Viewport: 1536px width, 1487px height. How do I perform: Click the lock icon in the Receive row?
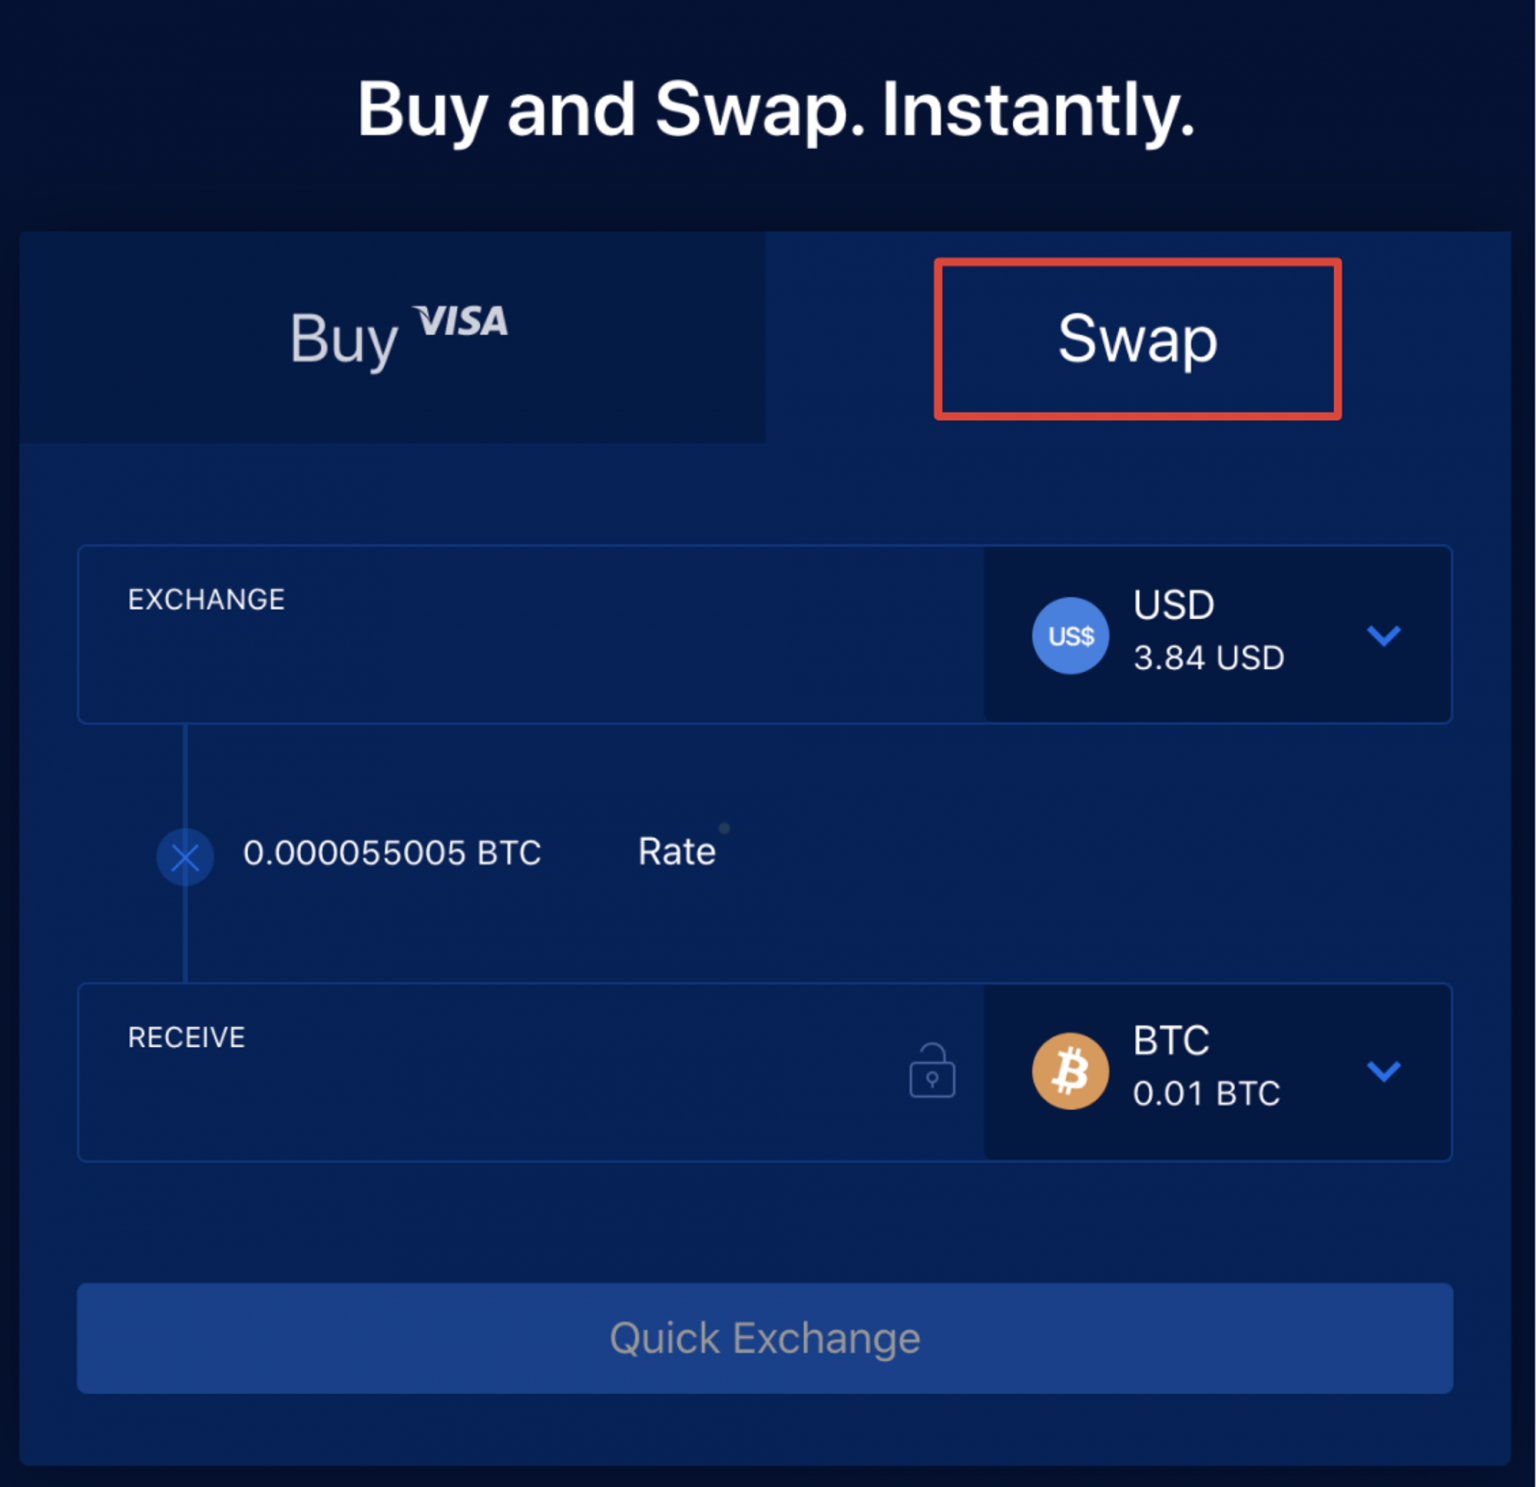pyautogui.click(x=931, y=1070)
